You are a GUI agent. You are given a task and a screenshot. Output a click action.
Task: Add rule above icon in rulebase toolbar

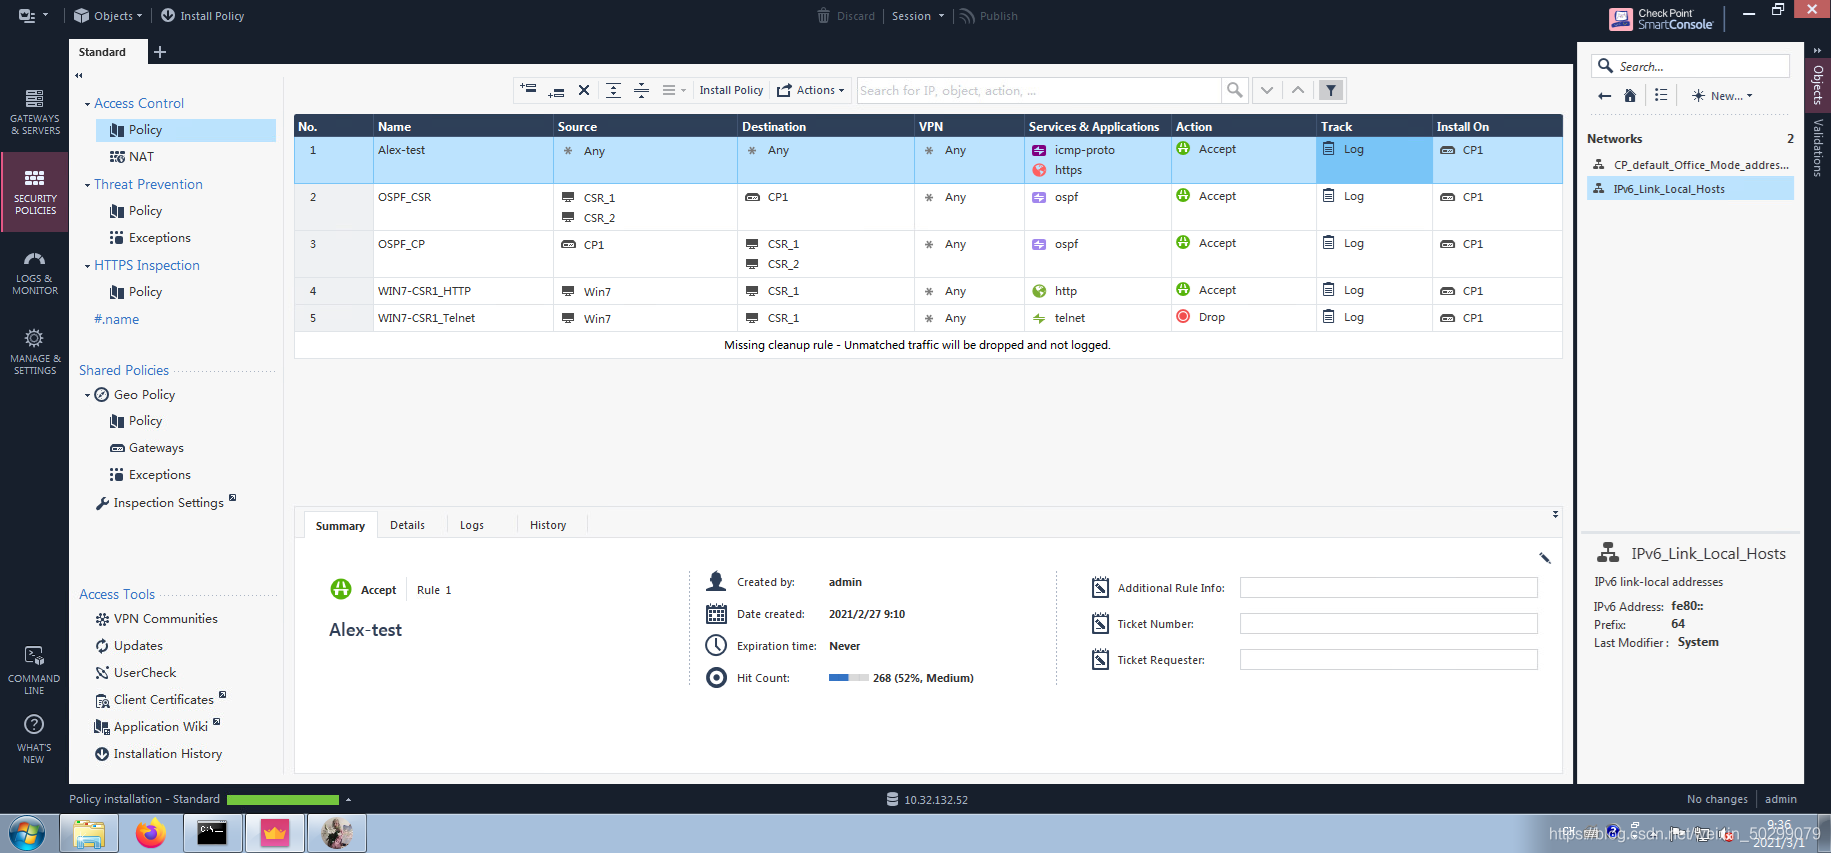[528, 90]
